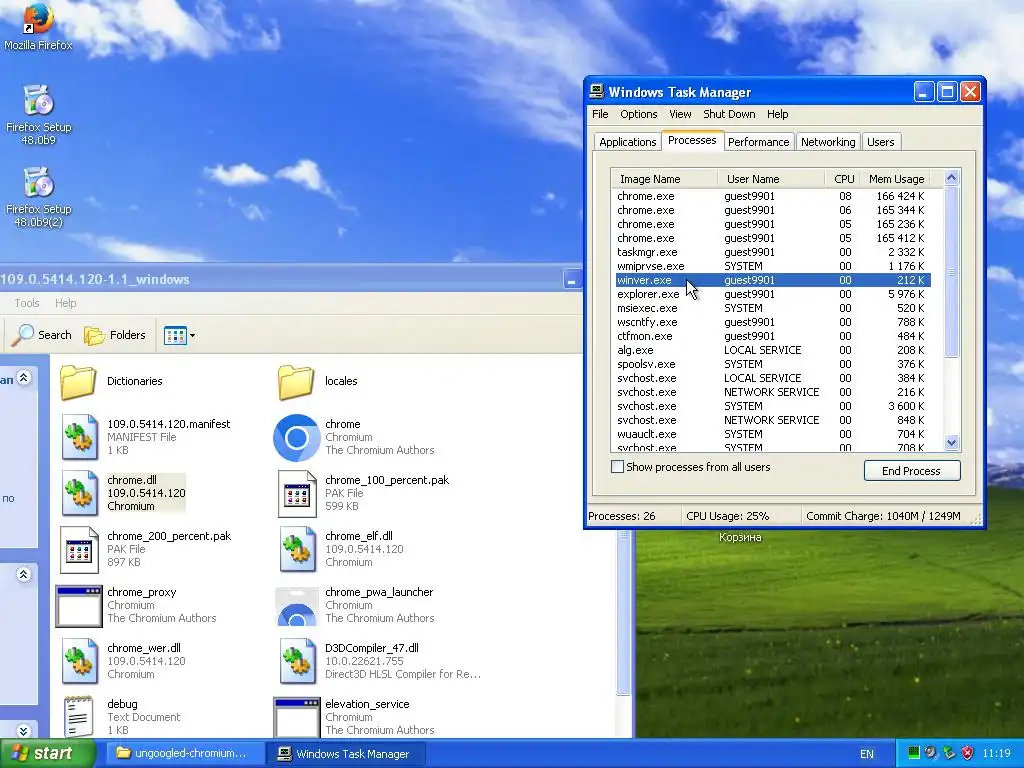Switch to ungoogled-chromium taskbar button
The image size is (1024, 768).
(x=183, y=754)
